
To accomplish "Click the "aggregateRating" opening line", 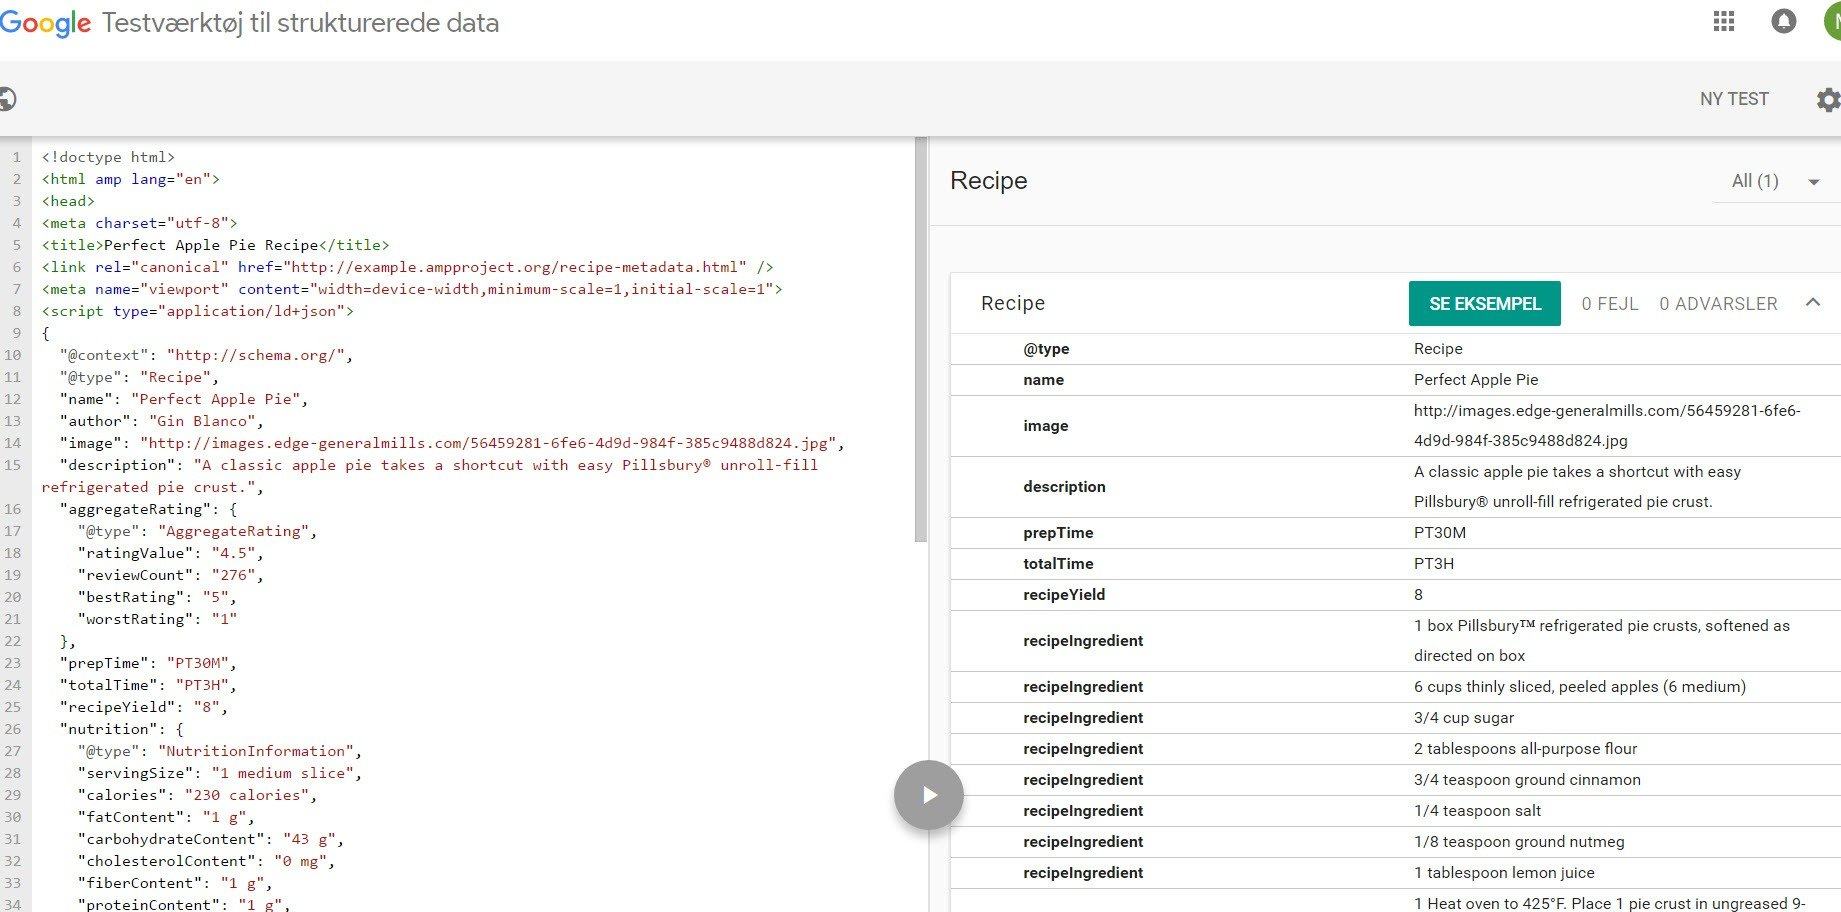I will 148,509.
